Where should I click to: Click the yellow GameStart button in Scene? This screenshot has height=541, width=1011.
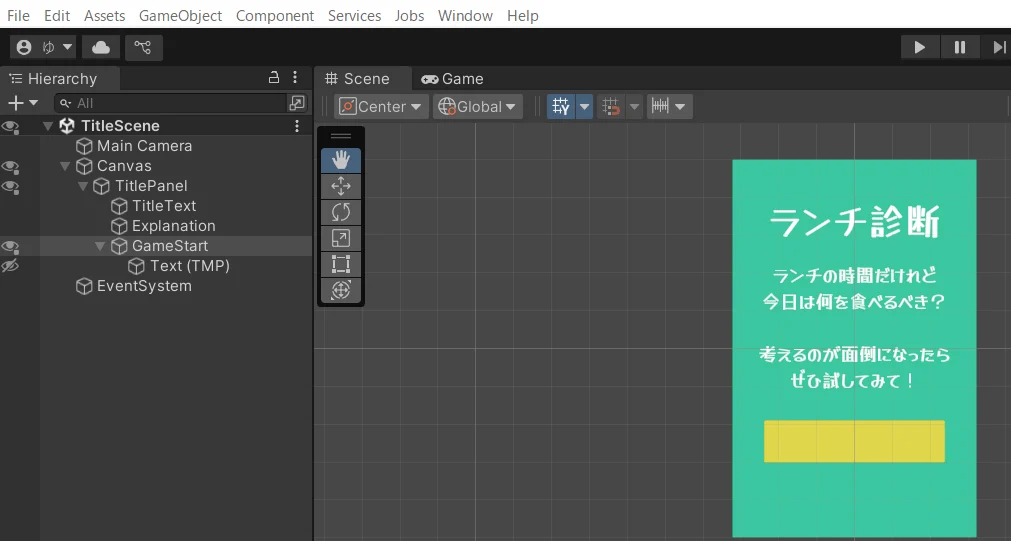point(854,441)
